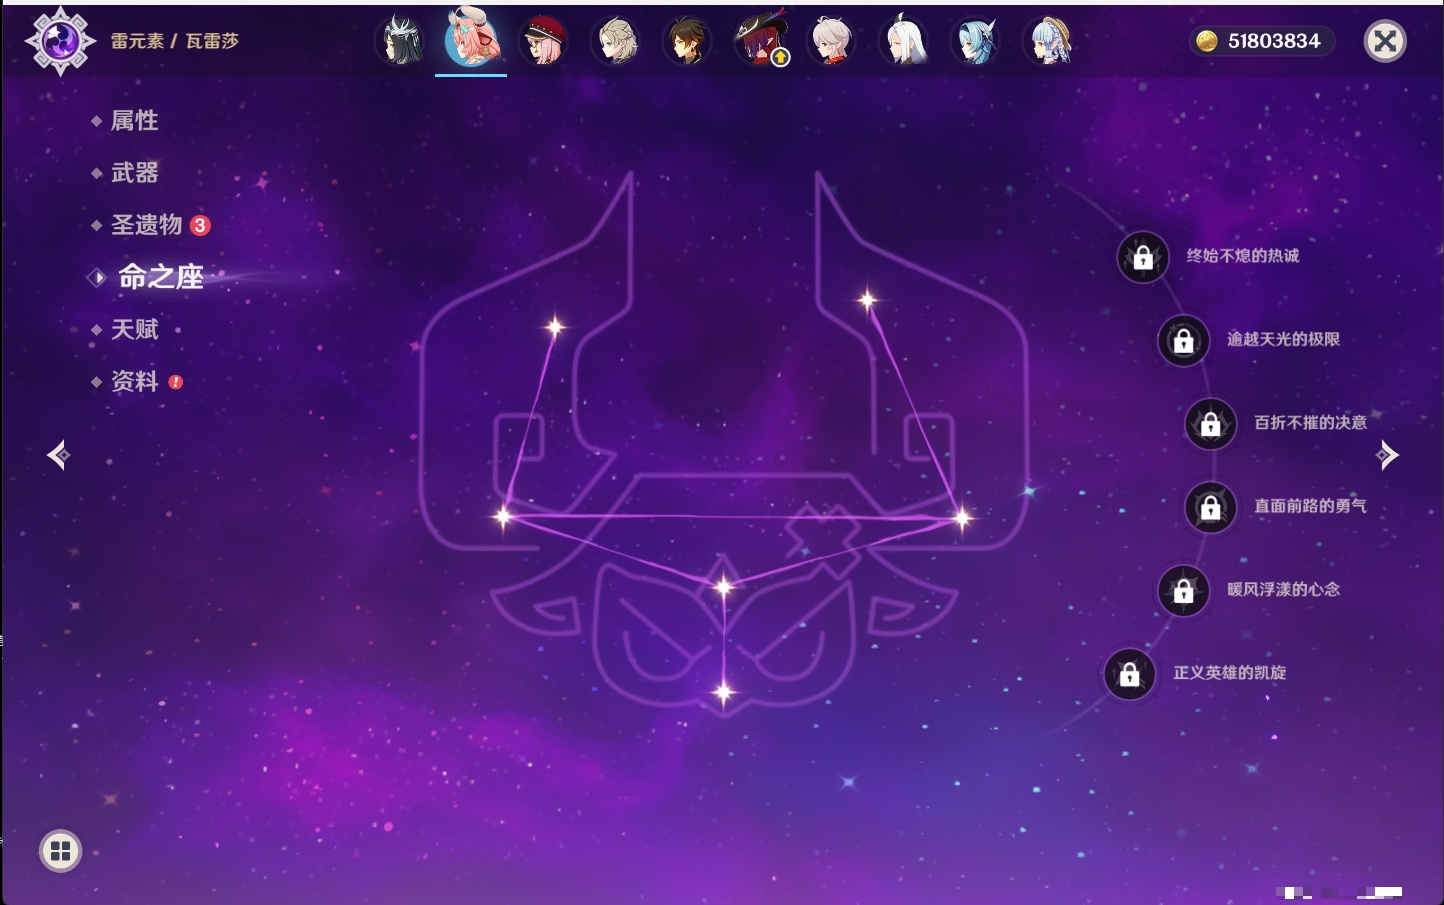1444x905 pixels.
Task: Click the 雷元素 / 瓦雷莎 title text
Action: (174, 41)
